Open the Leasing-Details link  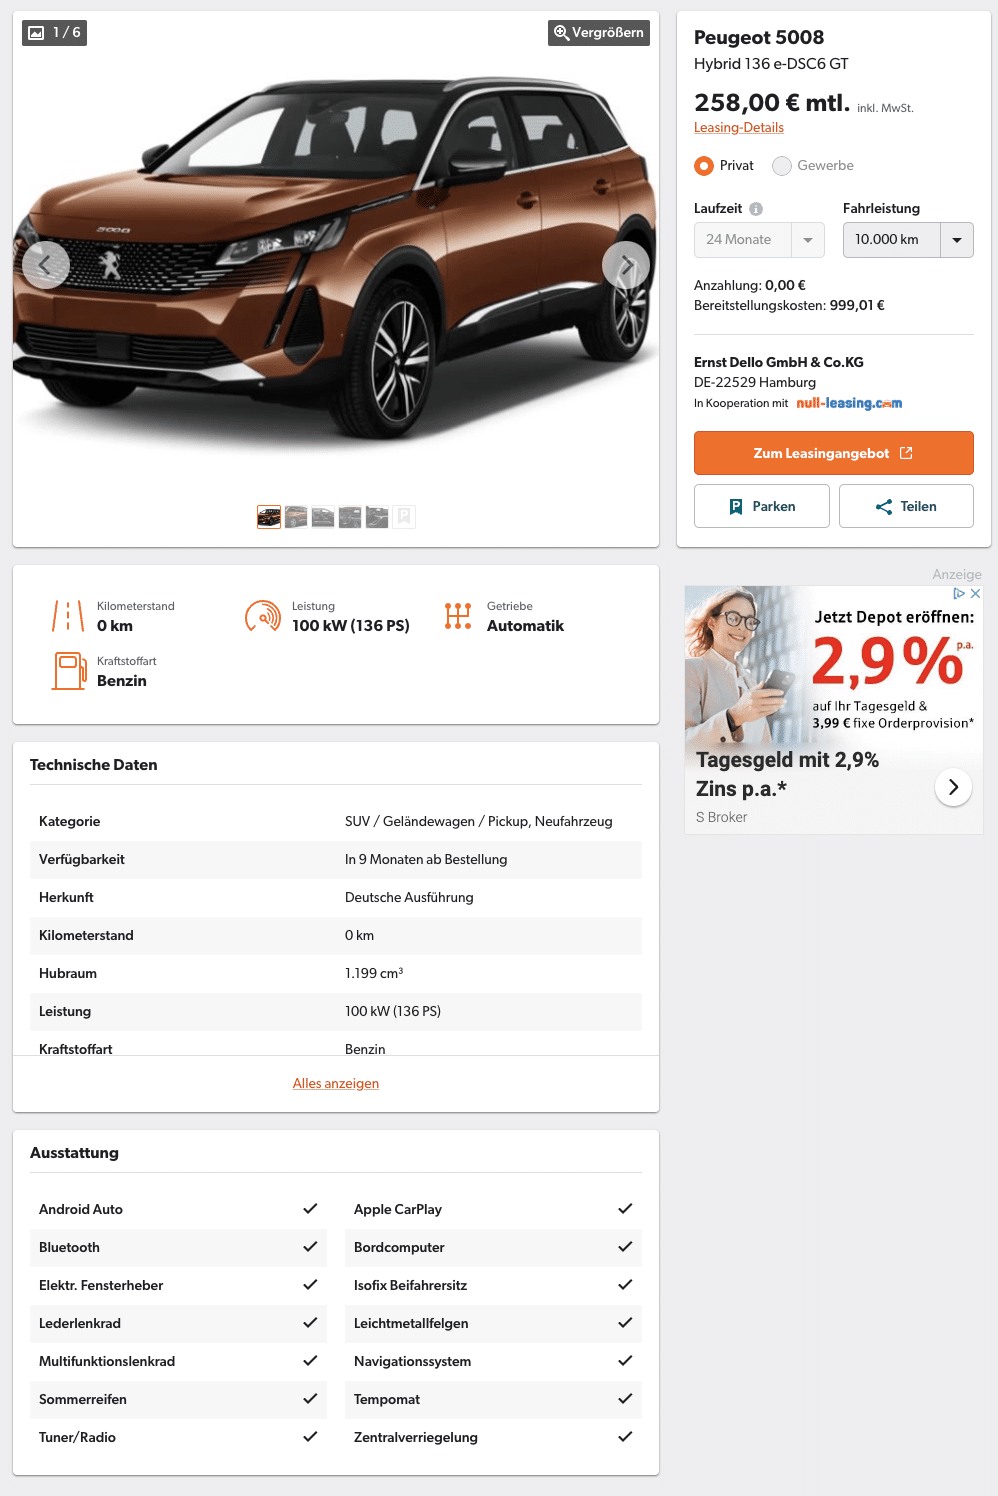point(739,127)
